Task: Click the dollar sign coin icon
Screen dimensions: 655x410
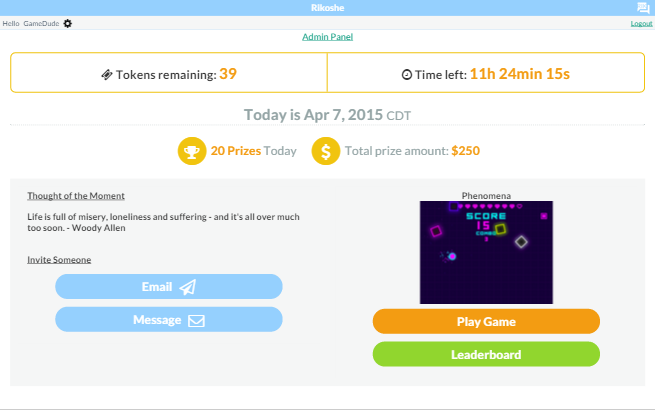Action: click(x=325, y=151)
